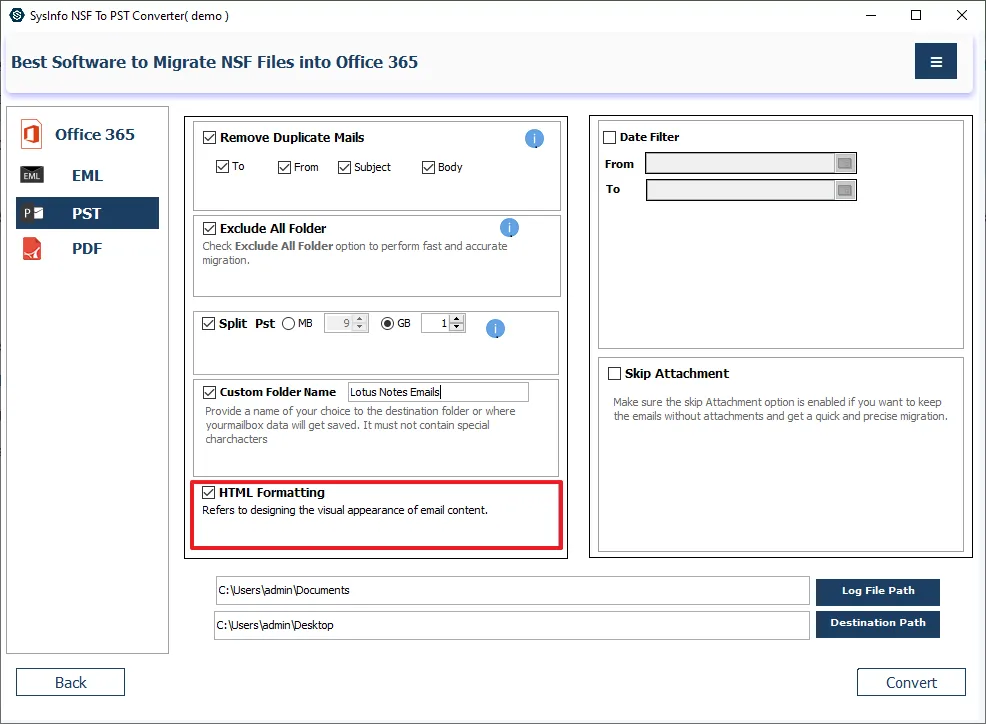The width and height of the screenshot is (986, 724).
Task: Open the hamburger menu in the header
Action: pos(935,62)
